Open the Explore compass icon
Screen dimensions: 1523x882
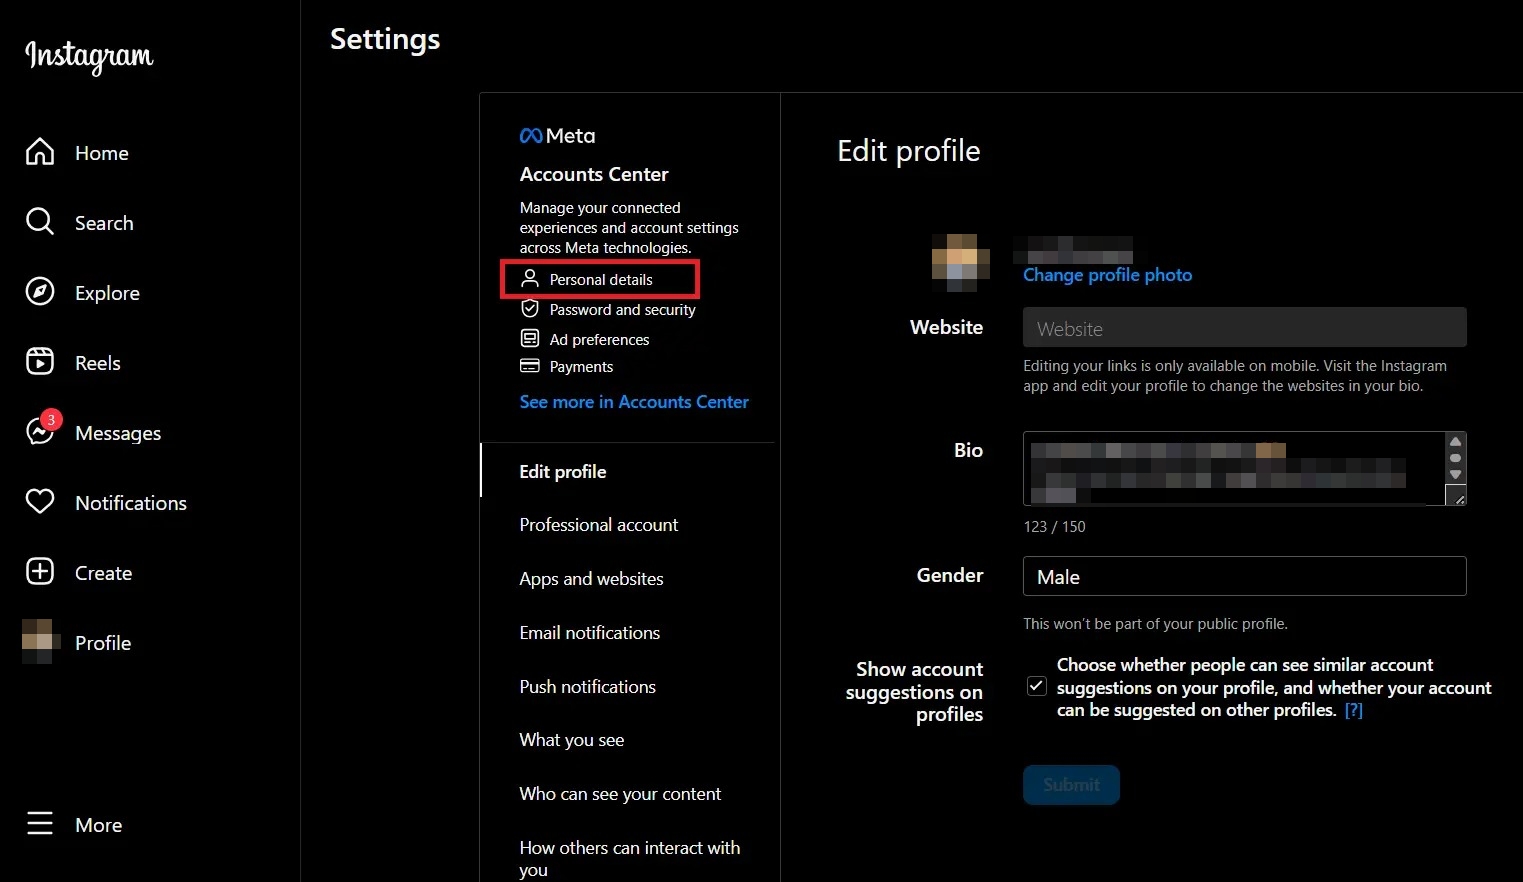[x=40, y=292]
